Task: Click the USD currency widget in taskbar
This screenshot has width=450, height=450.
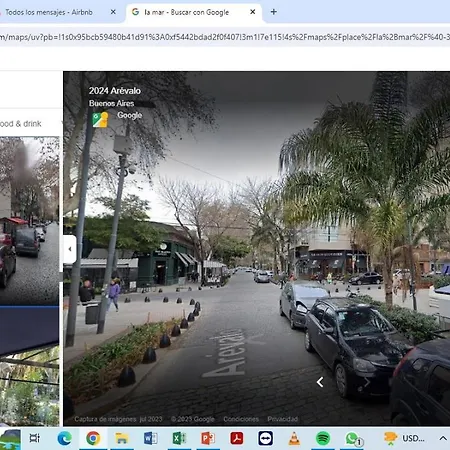Action: point(404,438)
